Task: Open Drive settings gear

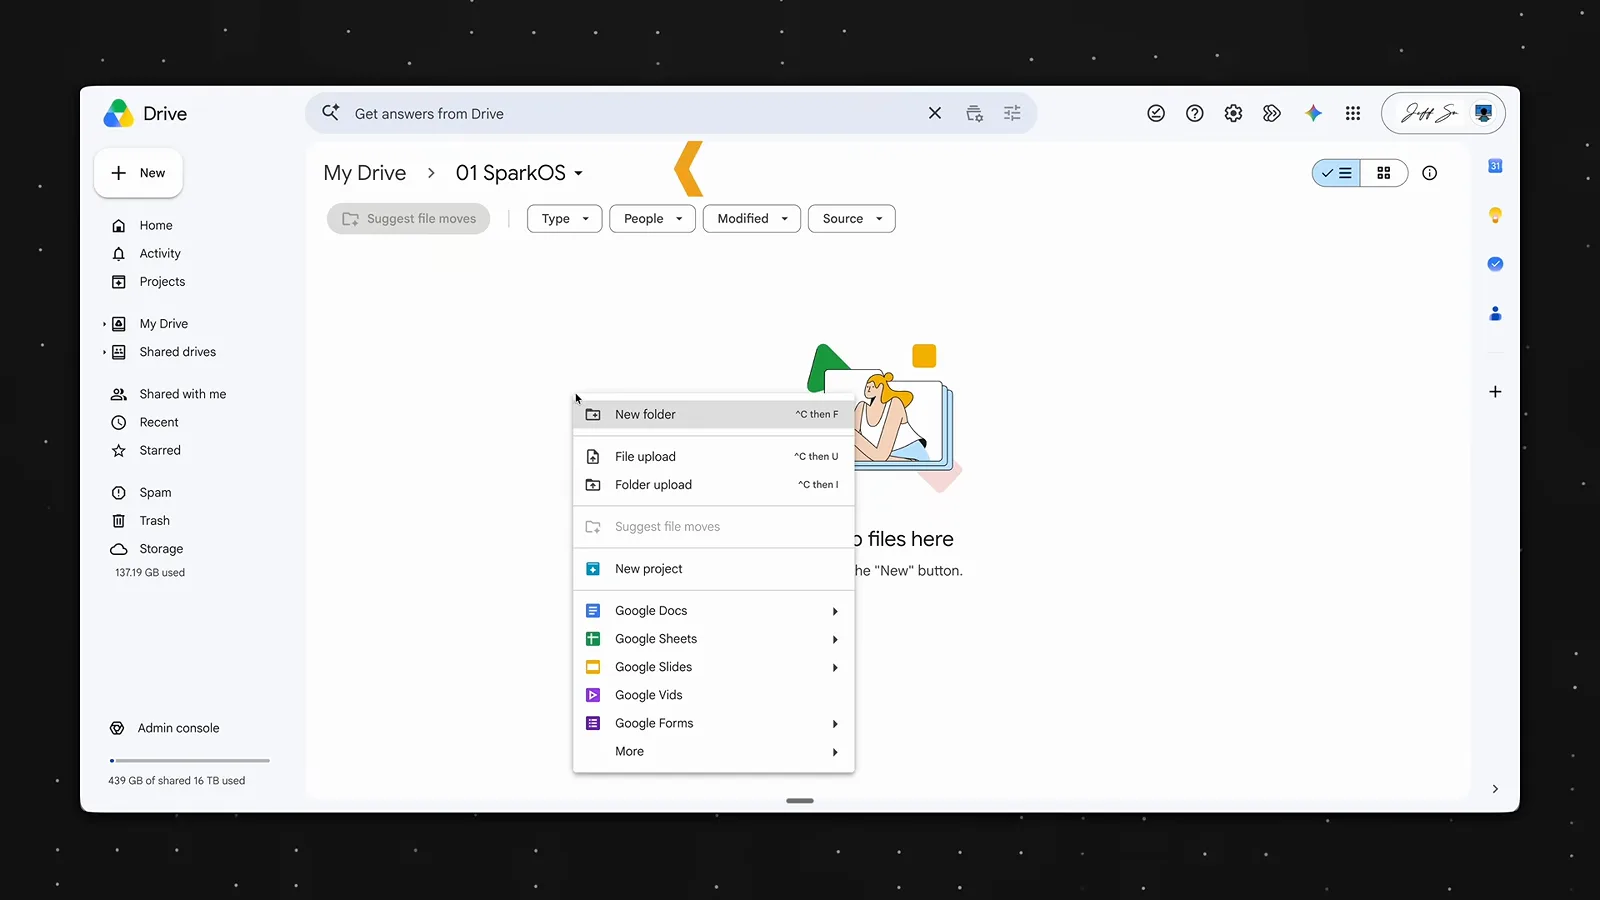Action: click(x=1233, y=114)
